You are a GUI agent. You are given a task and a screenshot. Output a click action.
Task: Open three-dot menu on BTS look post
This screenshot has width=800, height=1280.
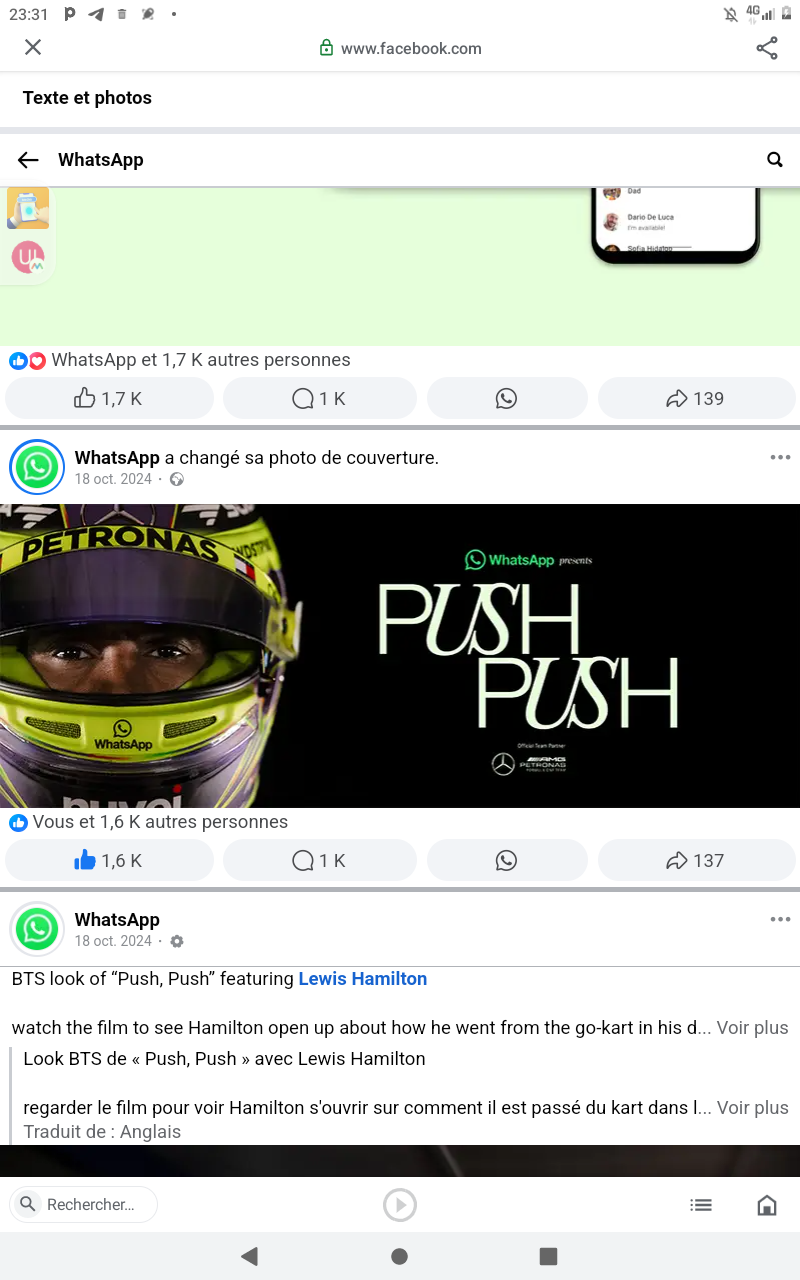[780, 920]
